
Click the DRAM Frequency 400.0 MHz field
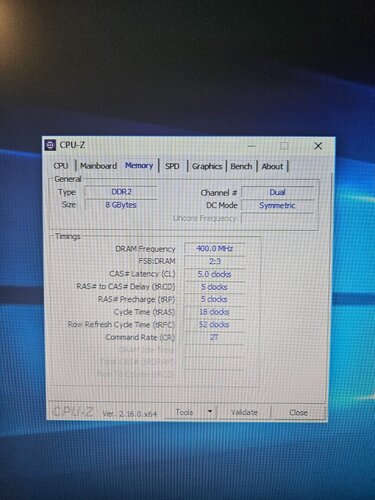(215, 249)
